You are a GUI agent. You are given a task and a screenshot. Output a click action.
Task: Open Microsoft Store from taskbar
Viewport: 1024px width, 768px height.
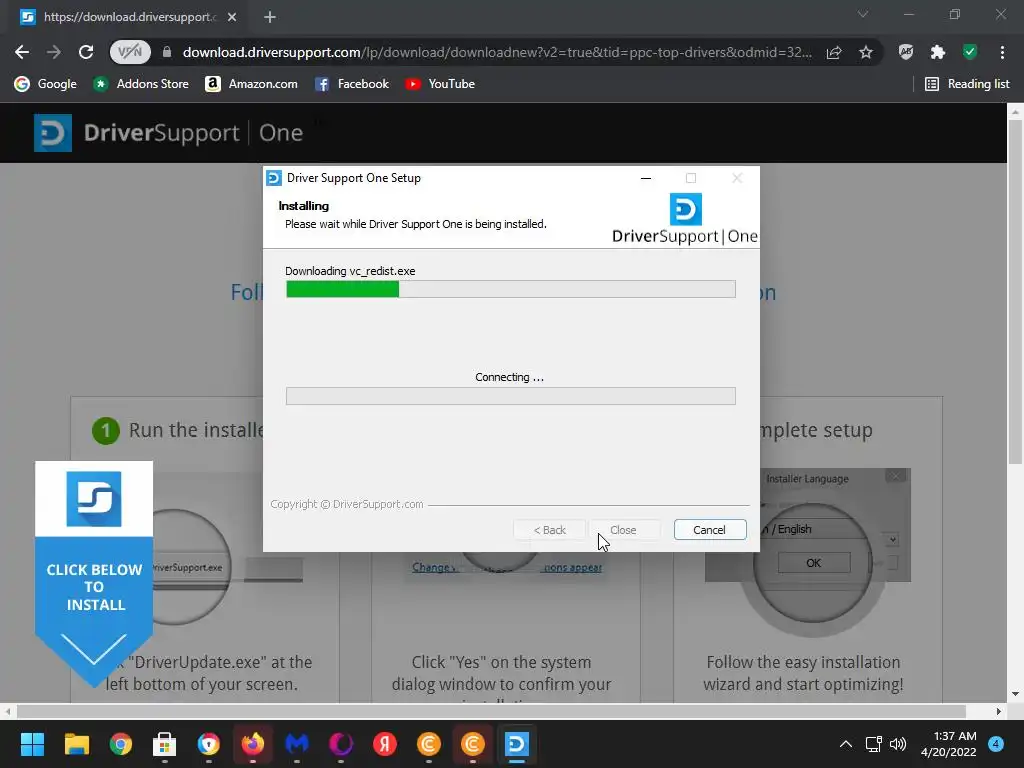point(165,744)
